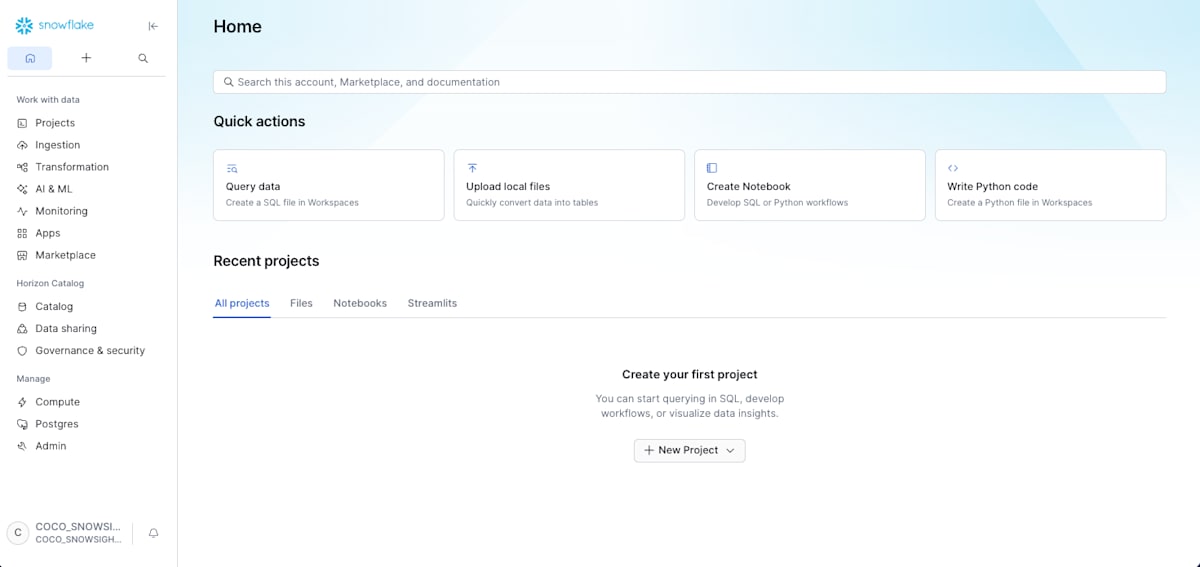Click the Catalog database icon
The image size is (1200, 567).
coord(23,307)
